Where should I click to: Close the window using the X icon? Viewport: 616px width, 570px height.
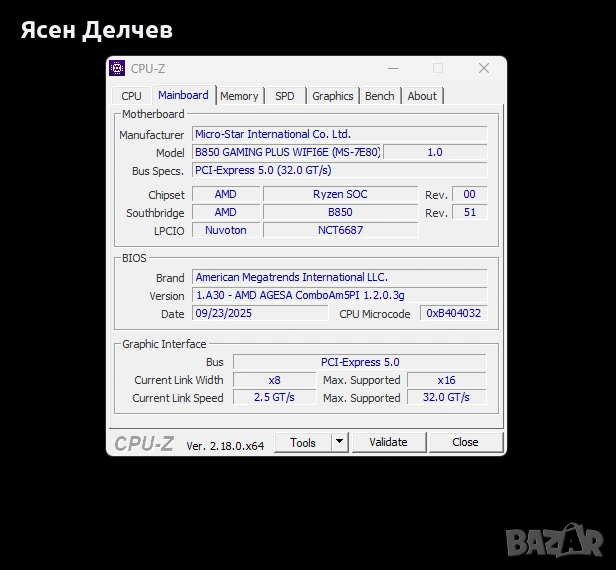point(484,68)
